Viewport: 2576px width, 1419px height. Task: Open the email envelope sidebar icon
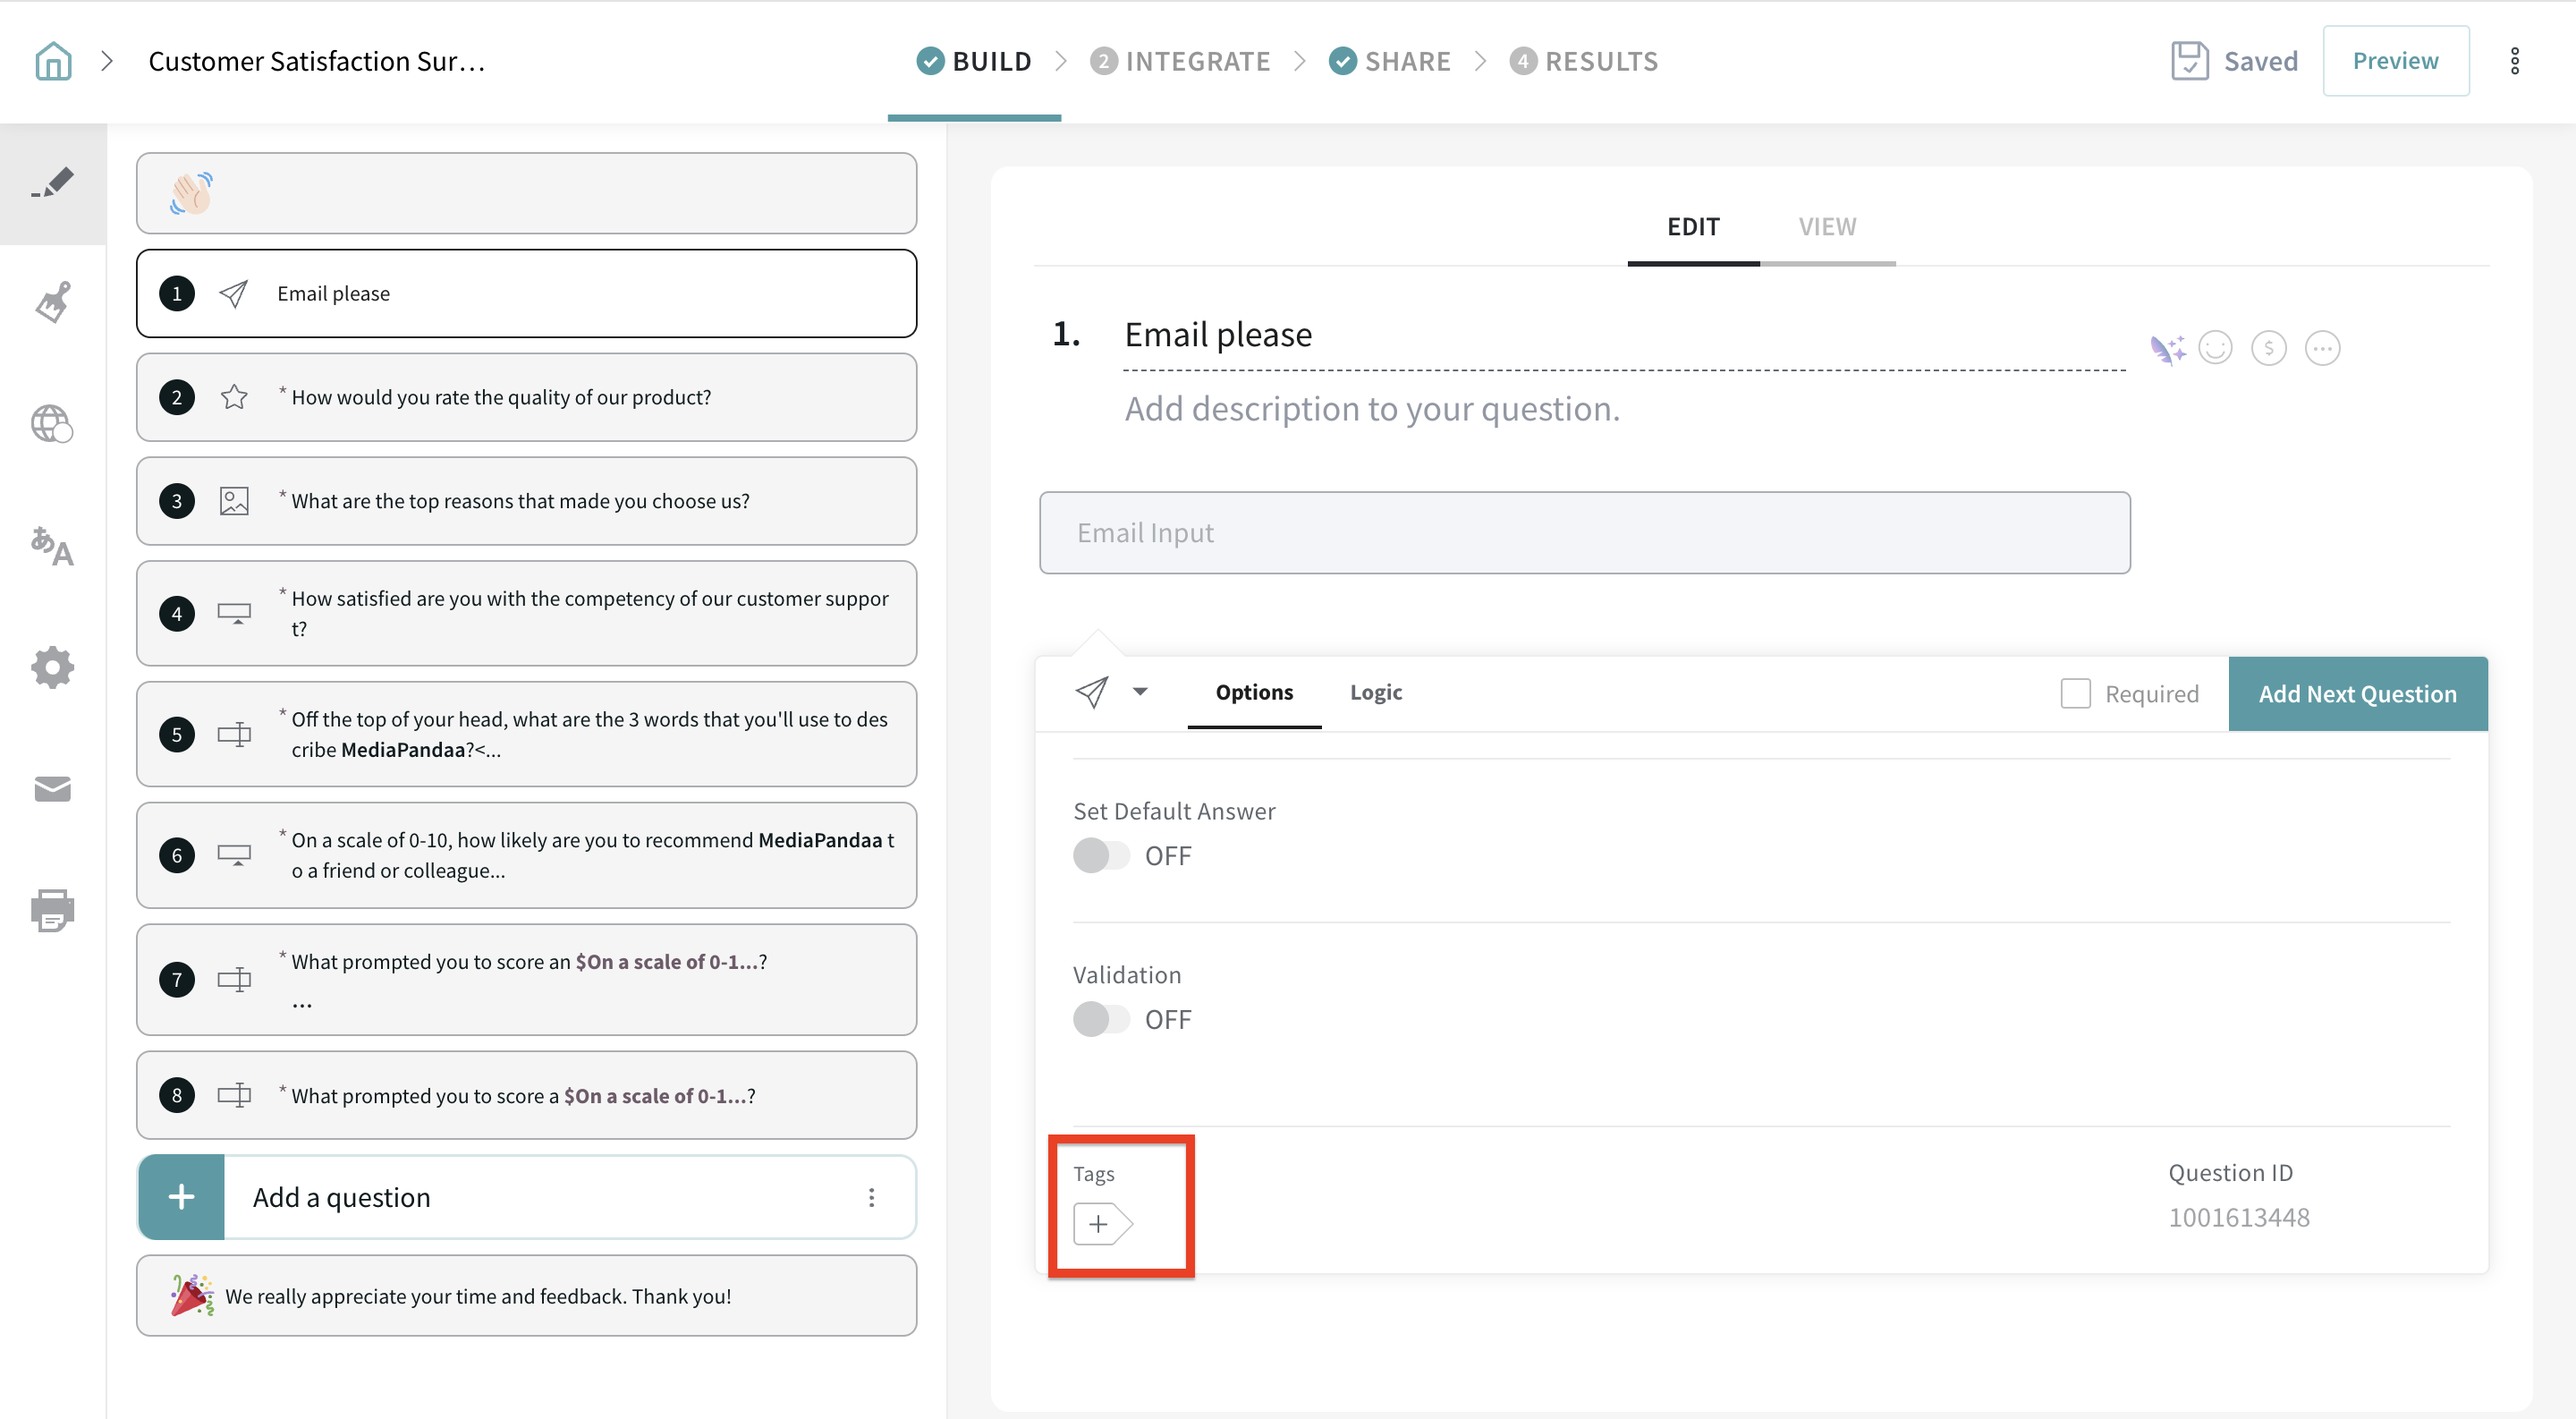53,789
